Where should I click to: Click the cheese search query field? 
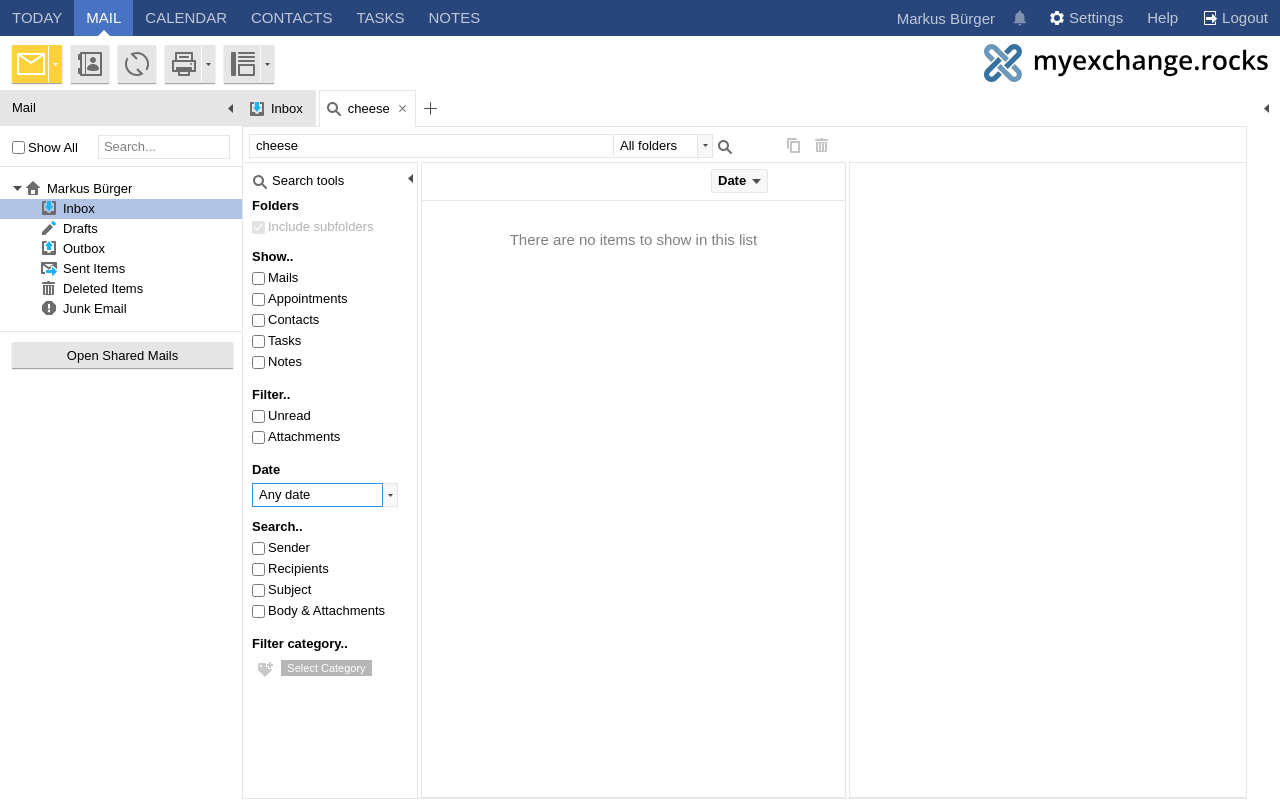point(431,146)
